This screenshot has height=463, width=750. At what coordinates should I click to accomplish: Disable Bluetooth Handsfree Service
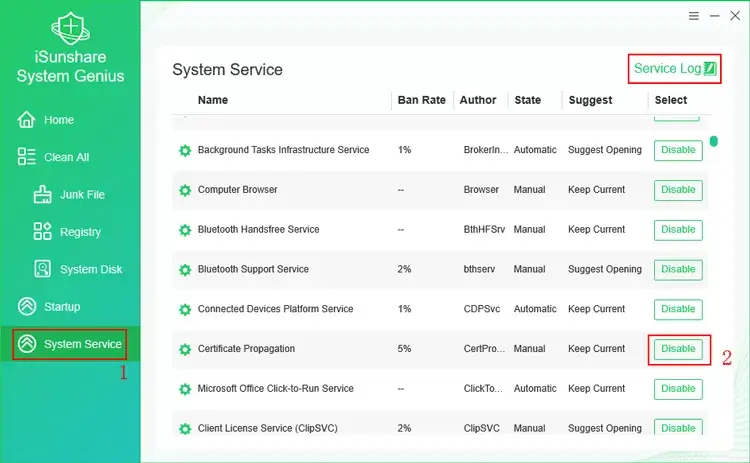(x=678, y=230)
